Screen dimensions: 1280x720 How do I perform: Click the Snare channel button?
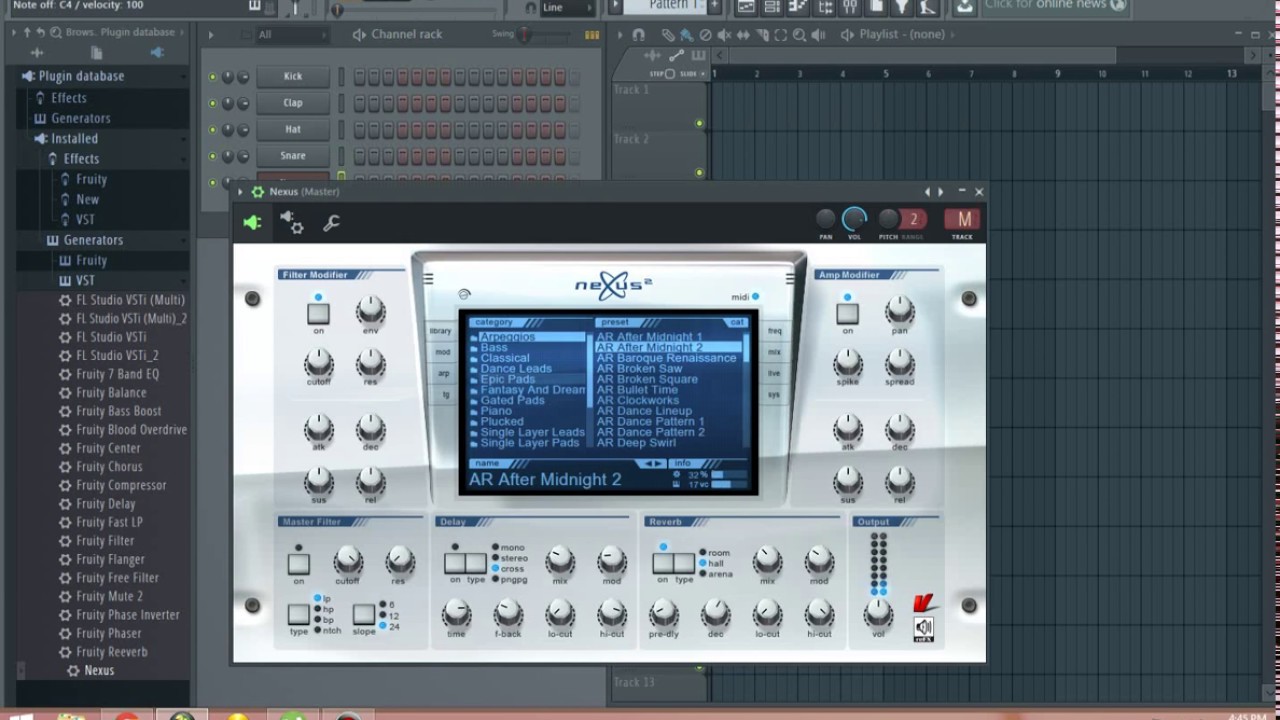point(293,155)
